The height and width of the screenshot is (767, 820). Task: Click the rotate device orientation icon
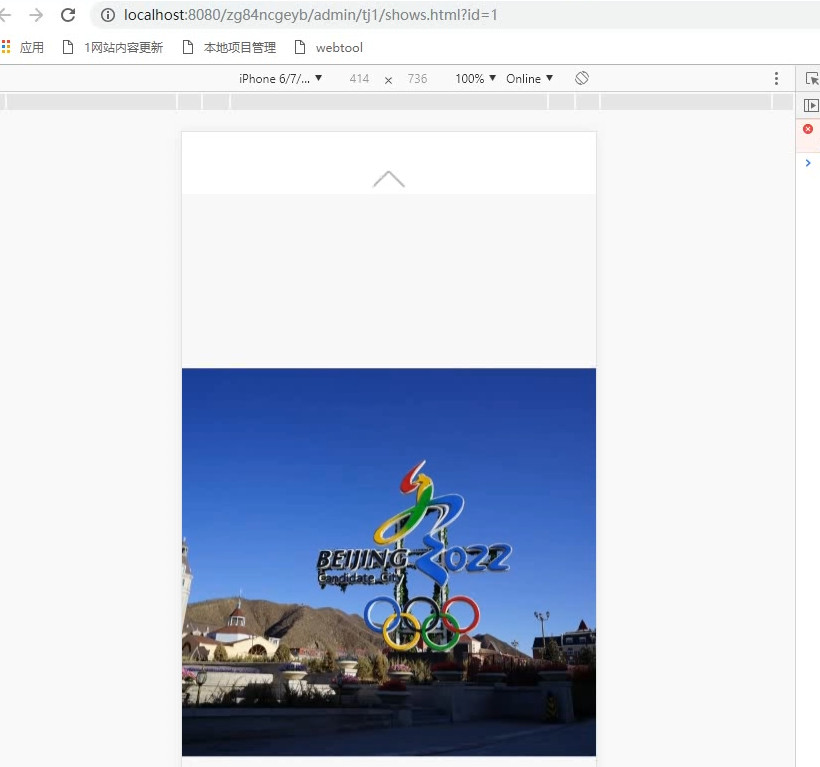coord(582,78)
